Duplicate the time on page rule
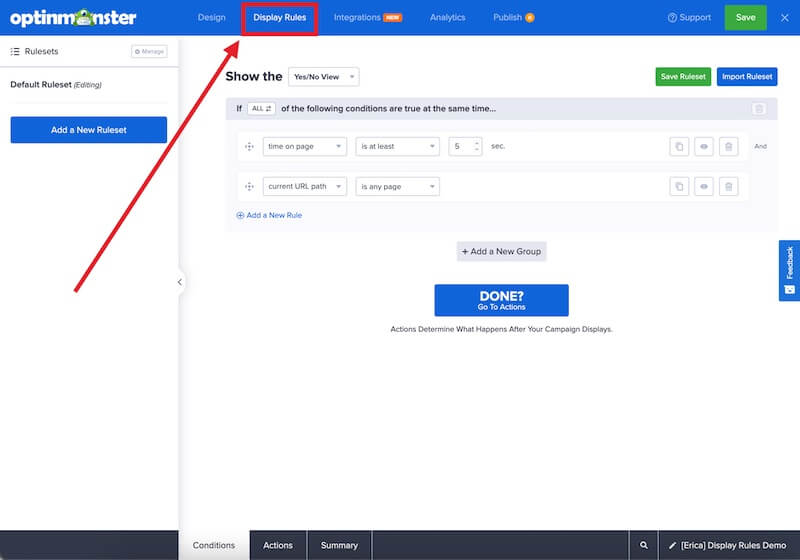 coord(679,146)
